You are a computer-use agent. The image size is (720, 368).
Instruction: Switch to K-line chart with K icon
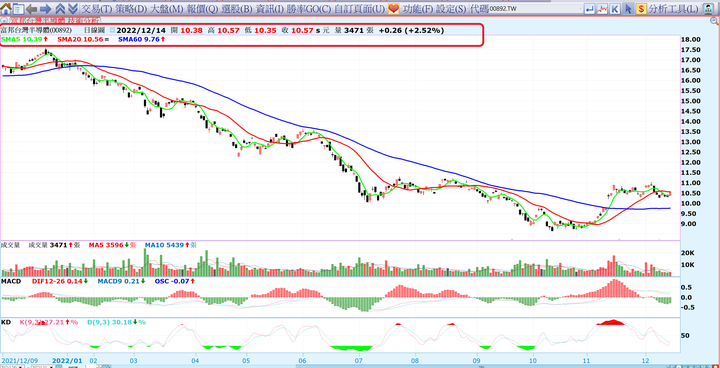(615, 8)
